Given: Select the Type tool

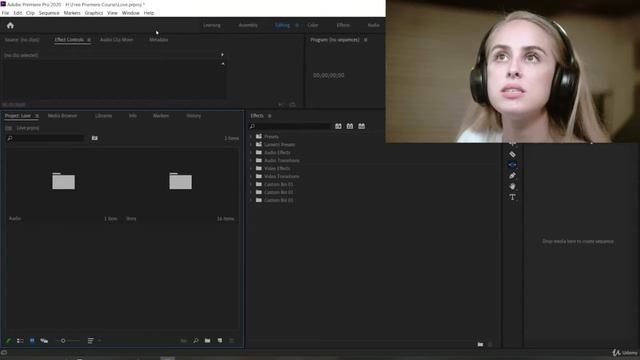Looking at the screenshot, I should (x=512, y=197).
